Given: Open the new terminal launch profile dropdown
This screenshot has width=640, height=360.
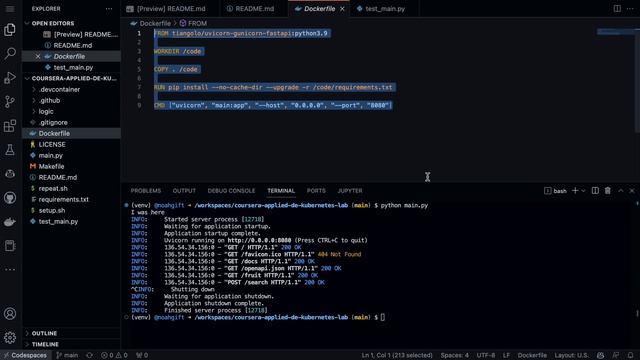Looking at the screenshot, I should (583, 191).
